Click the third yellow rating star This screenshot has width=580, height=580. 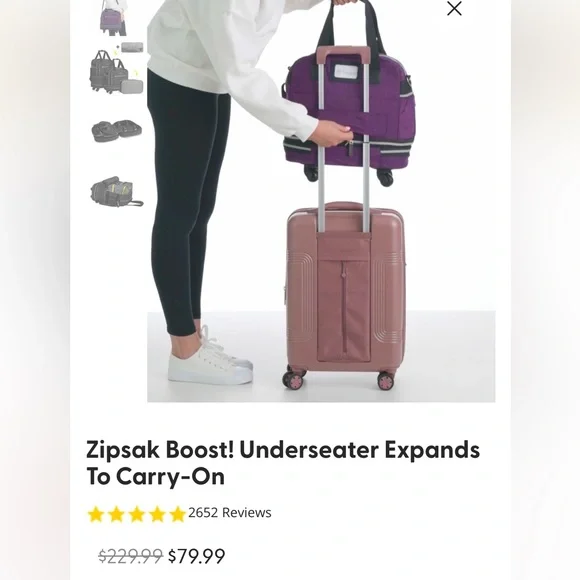(137, 514)
